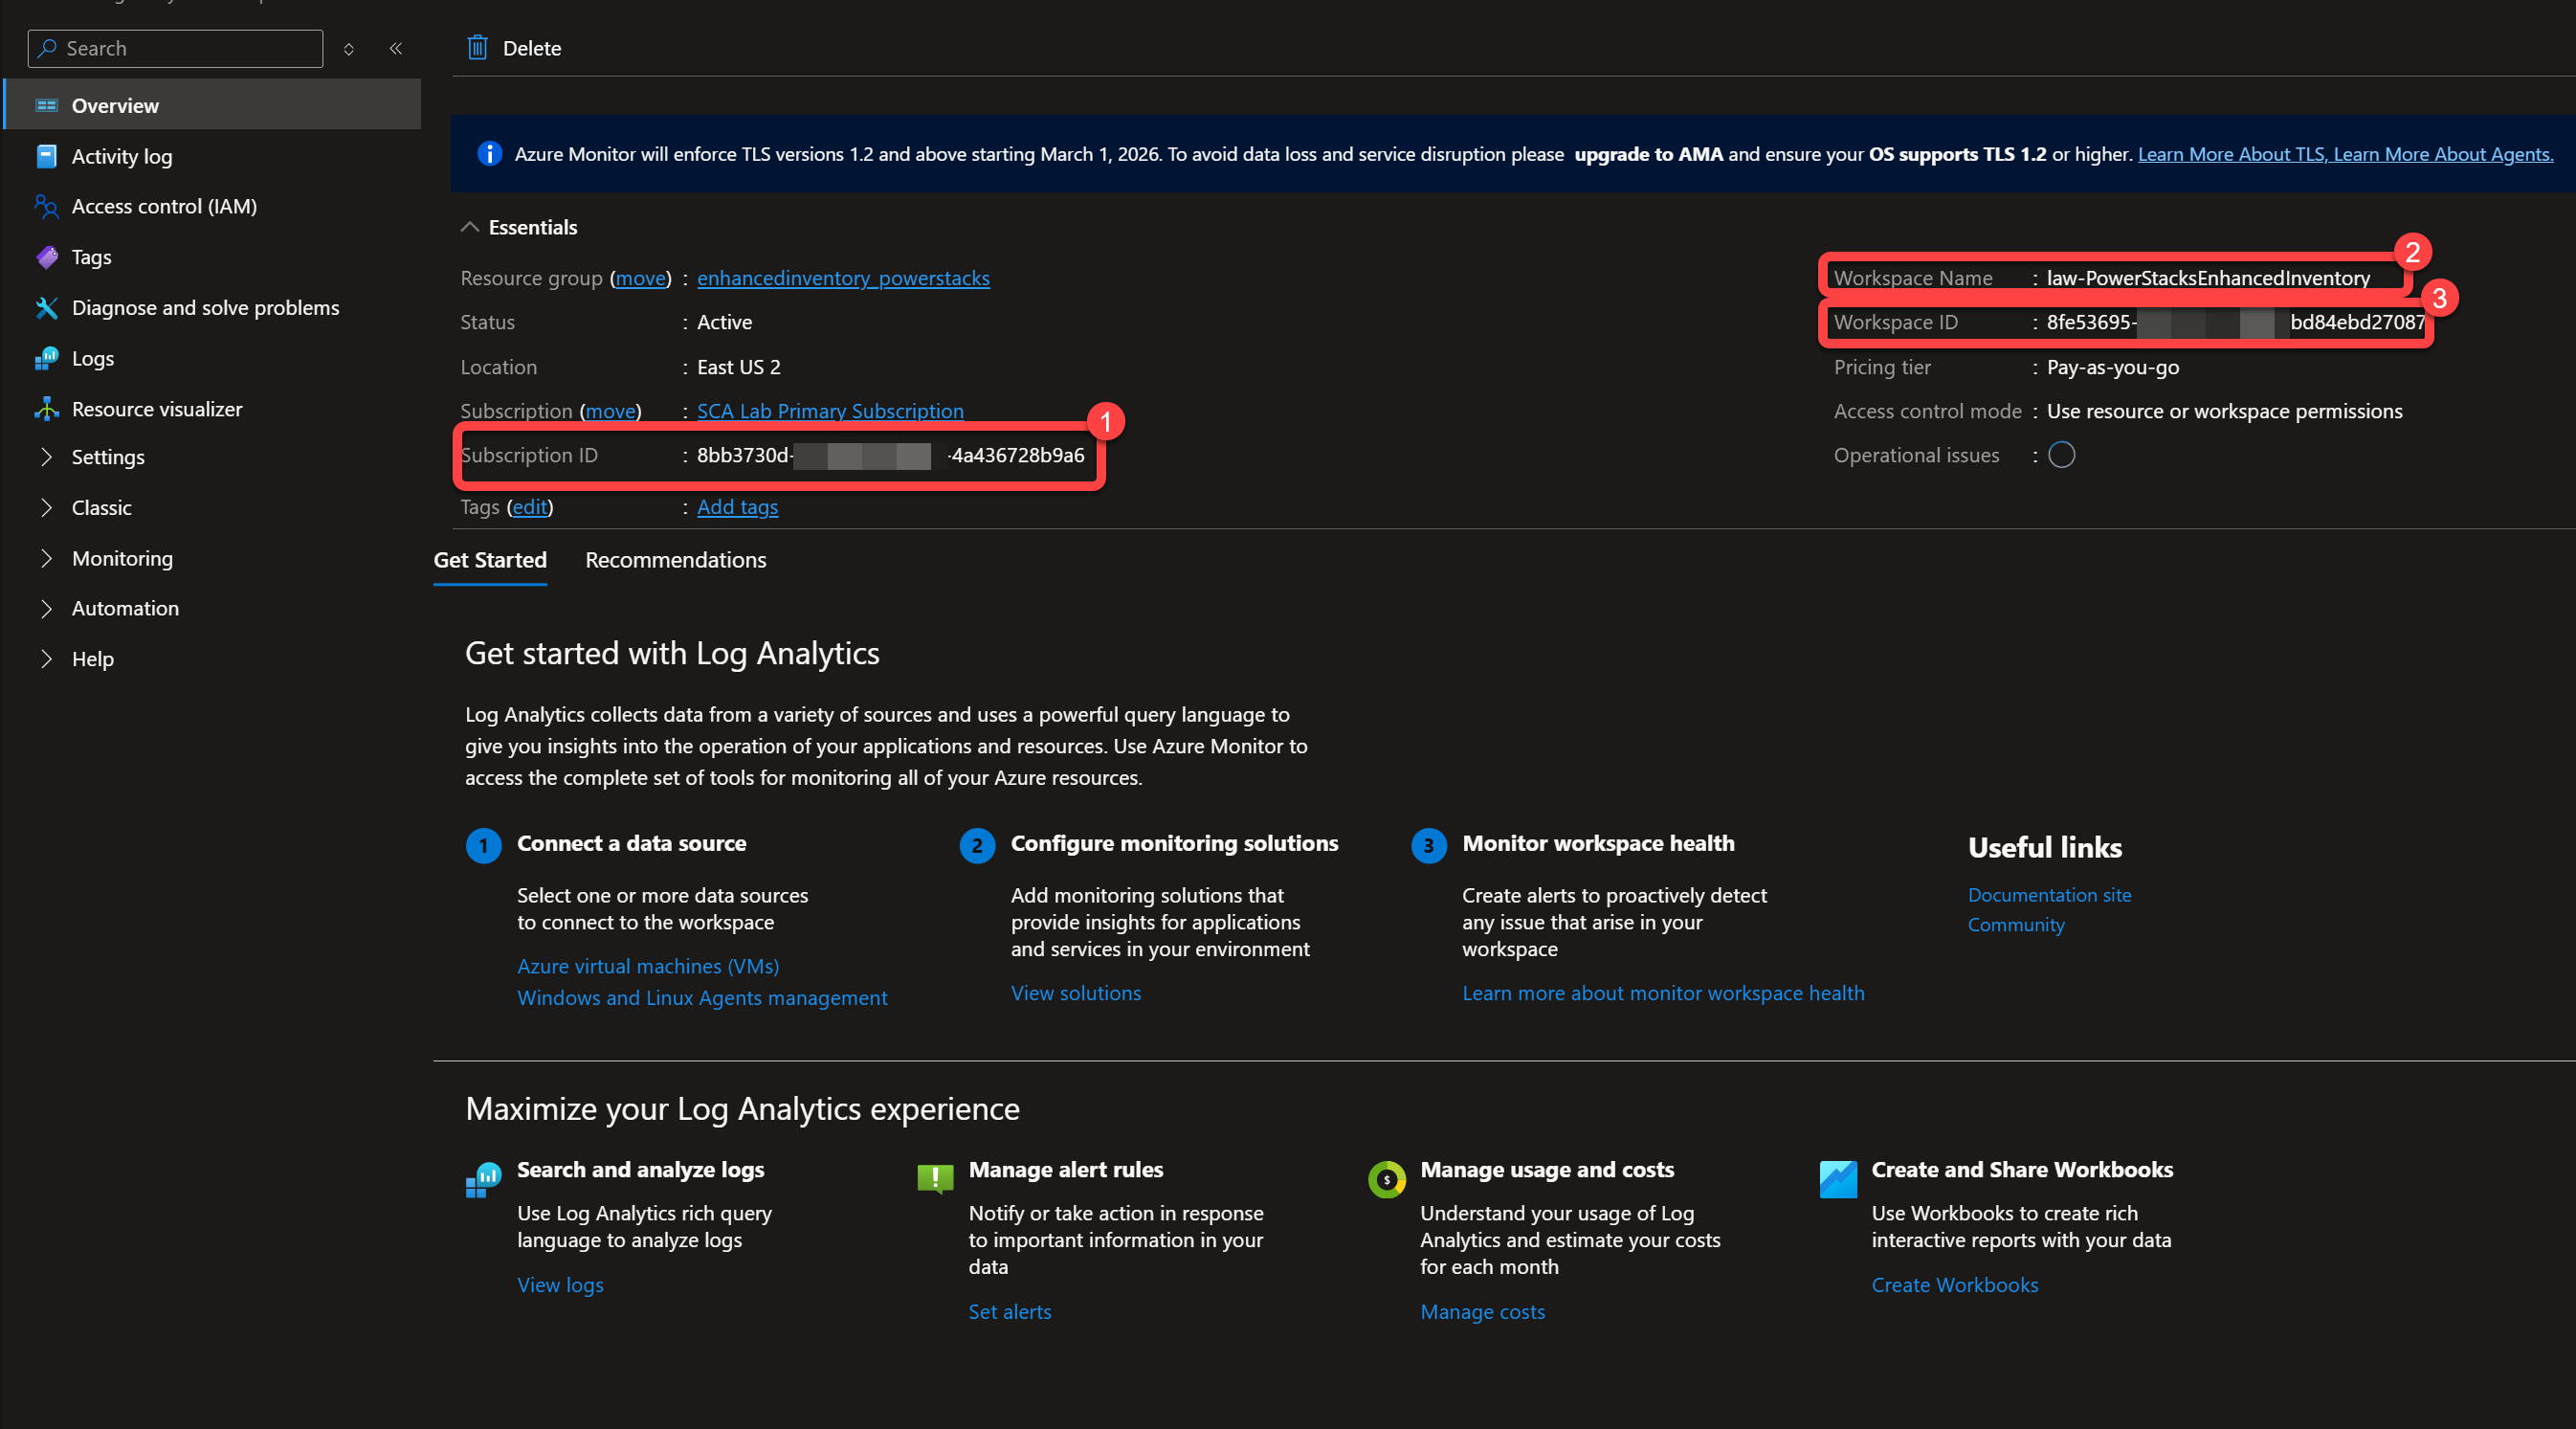The width and height of the screenshot is (2576, 1429).
Task: Open the Overview menu item icon
Action: (x=46, y=105)
